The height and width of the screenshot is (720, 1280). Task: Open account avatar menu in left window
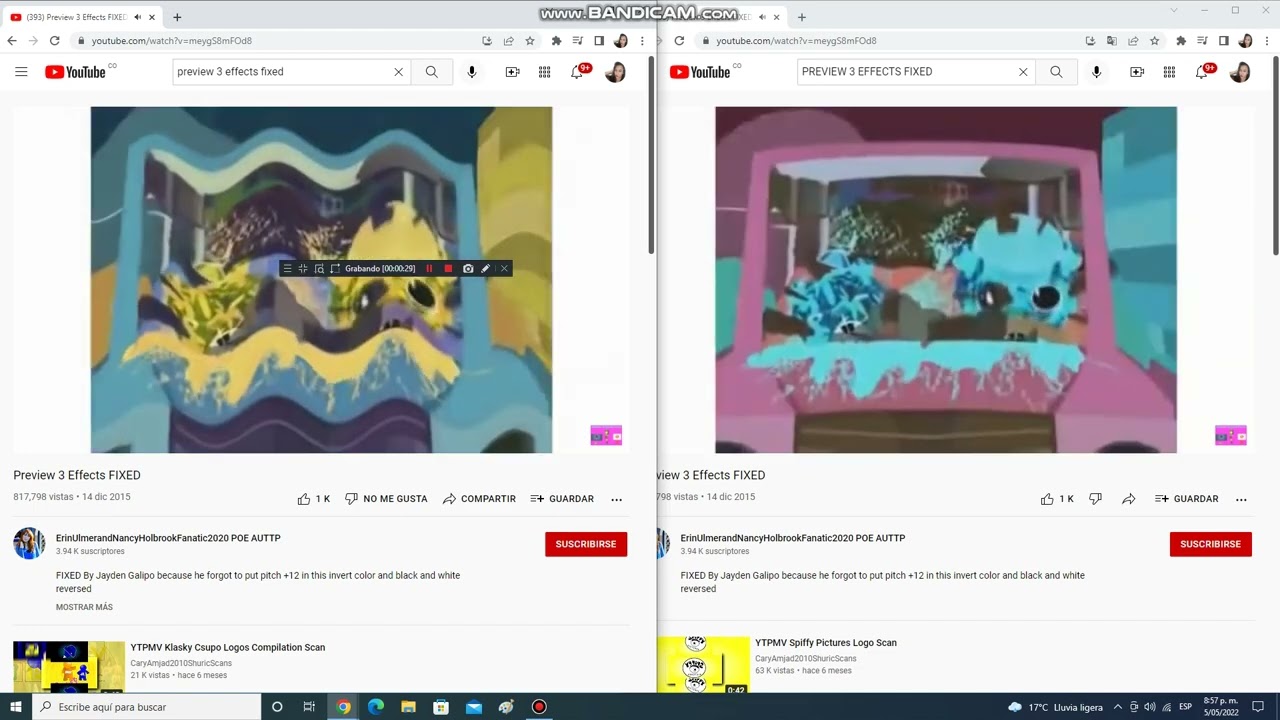tap(615, 72)
